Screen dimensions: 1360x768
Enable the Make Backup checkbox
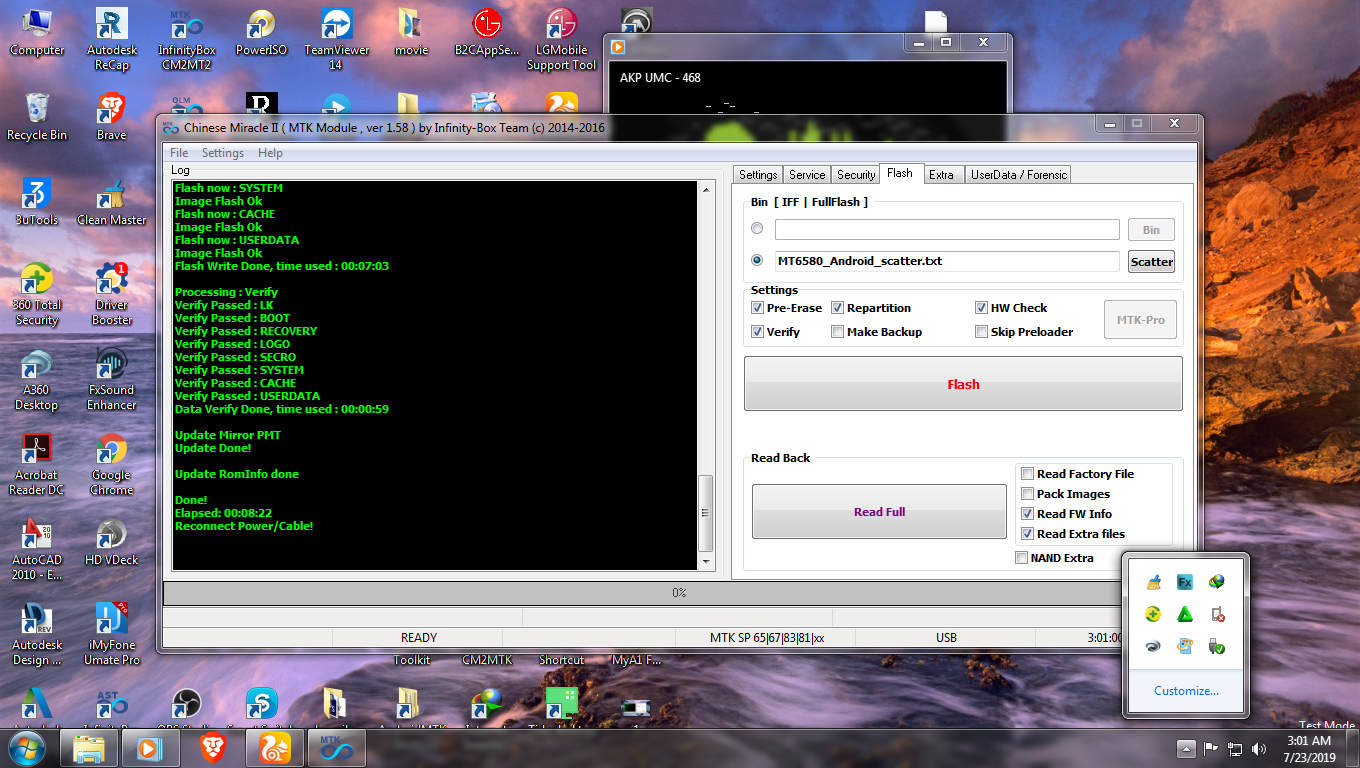(x=837, y=332)
